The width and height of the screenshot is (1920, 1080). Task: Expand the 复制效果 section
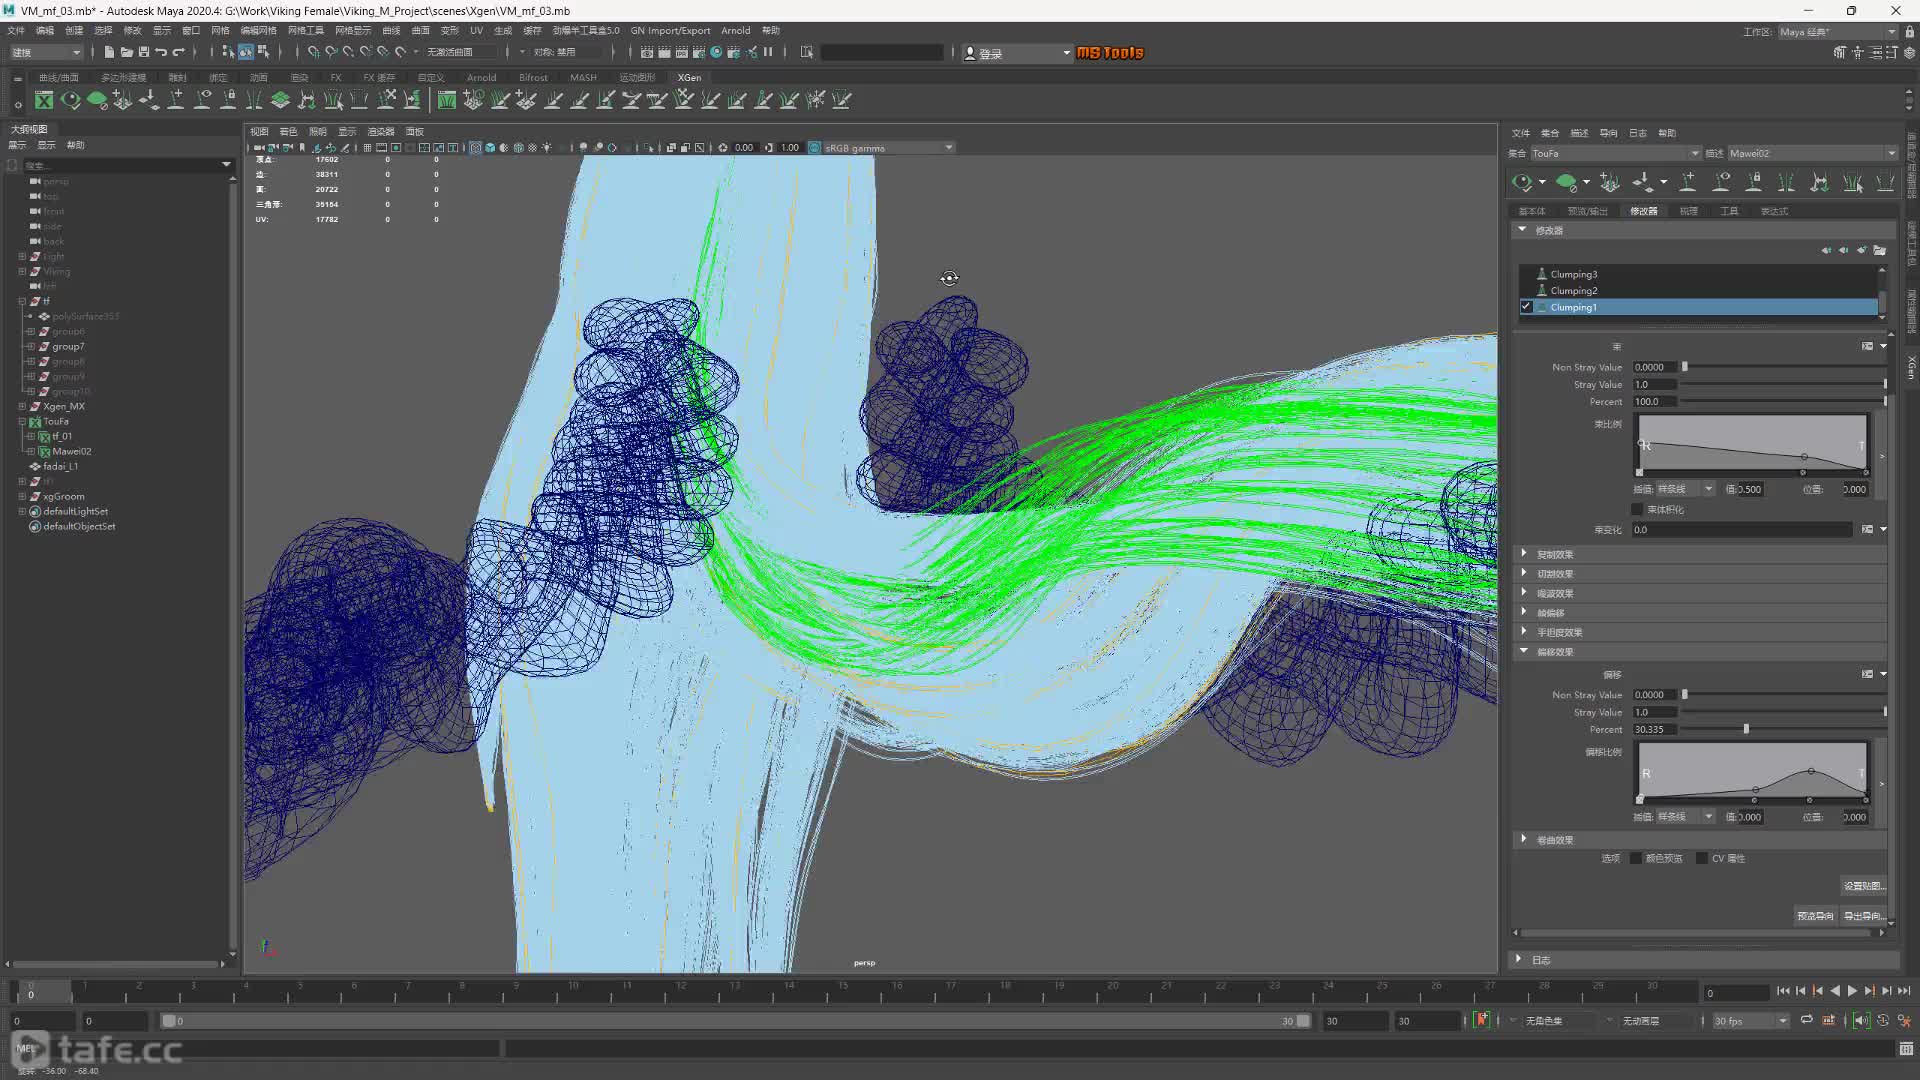click(1524, 553)
